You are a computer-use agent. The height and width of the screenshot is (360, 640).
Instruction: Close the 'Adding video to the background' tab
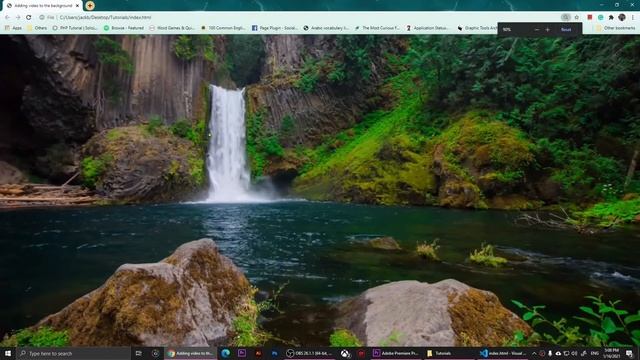77,6
